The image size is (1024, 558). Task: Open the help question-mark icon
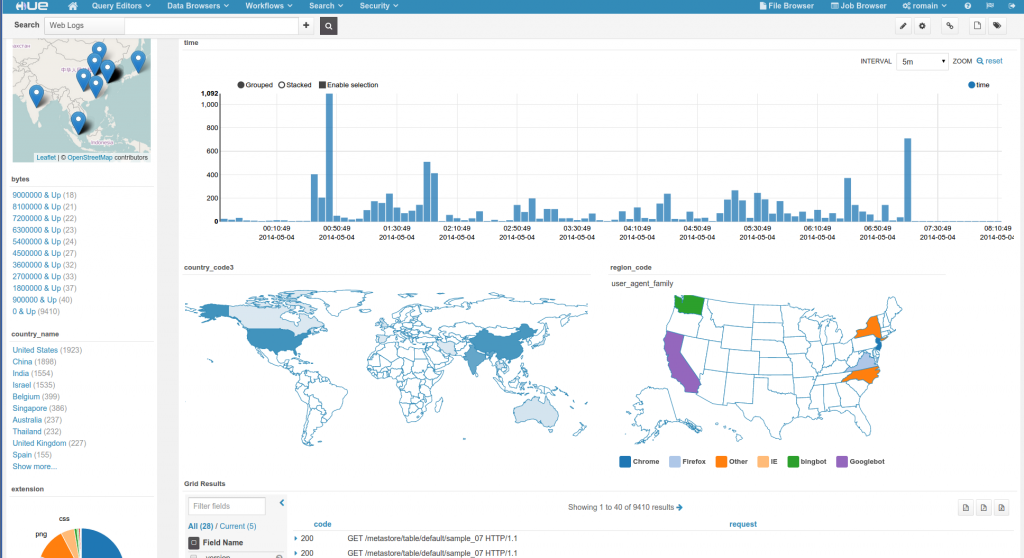pyautogui.click(x=968, y=6)
